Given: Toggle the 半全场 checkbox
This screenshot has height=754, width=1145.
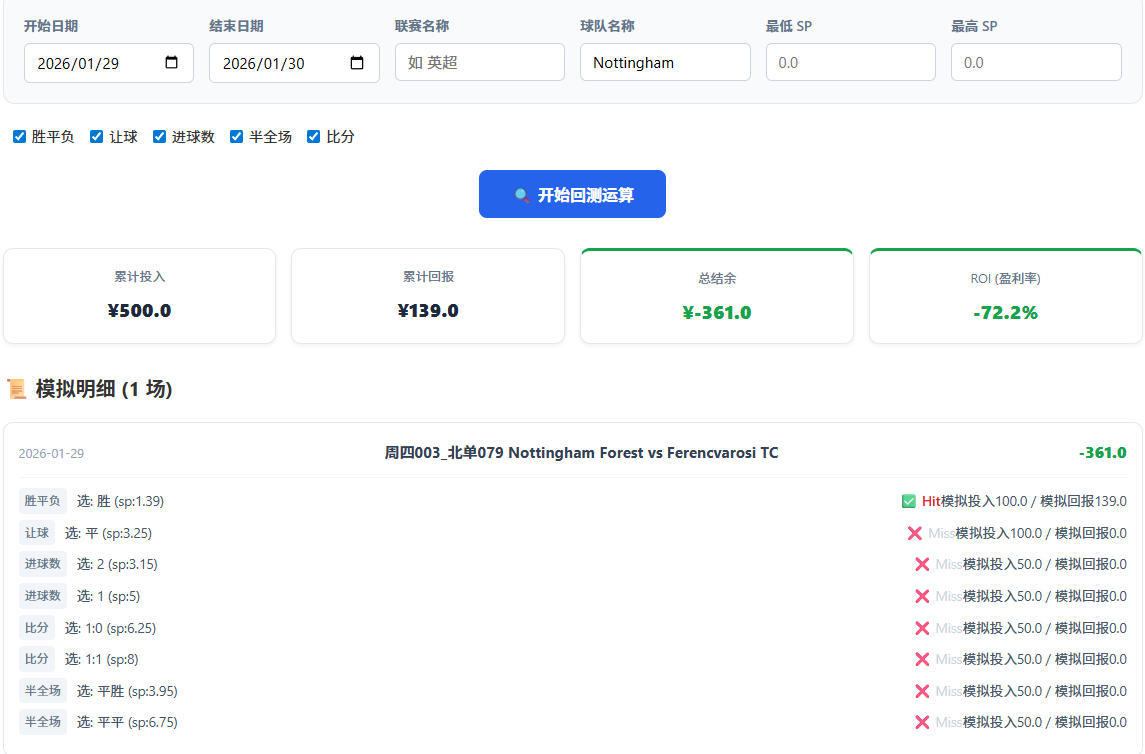Looking at the screenshot, I should click(x=237, y=137).
